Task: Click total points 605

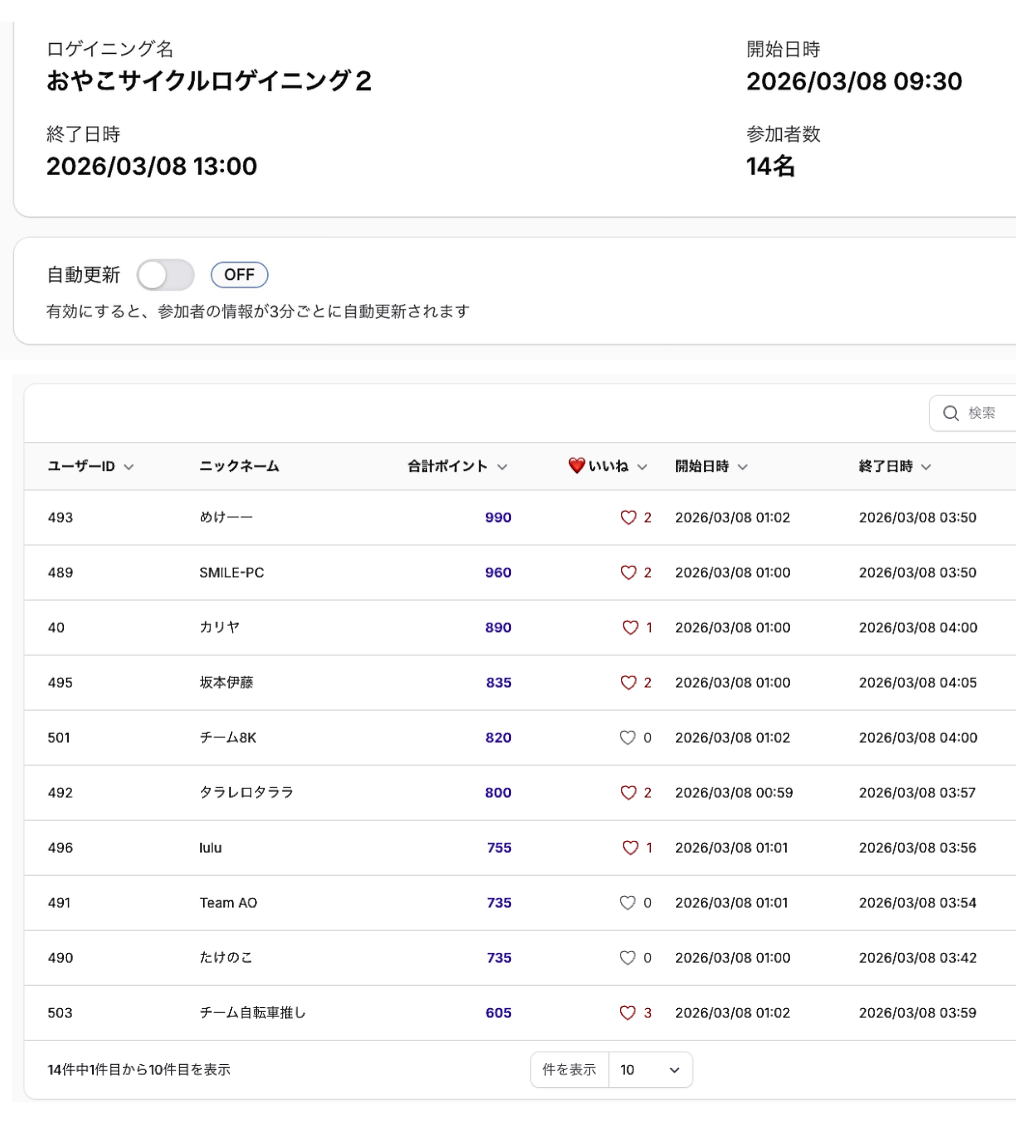Action: point(499,1013)
